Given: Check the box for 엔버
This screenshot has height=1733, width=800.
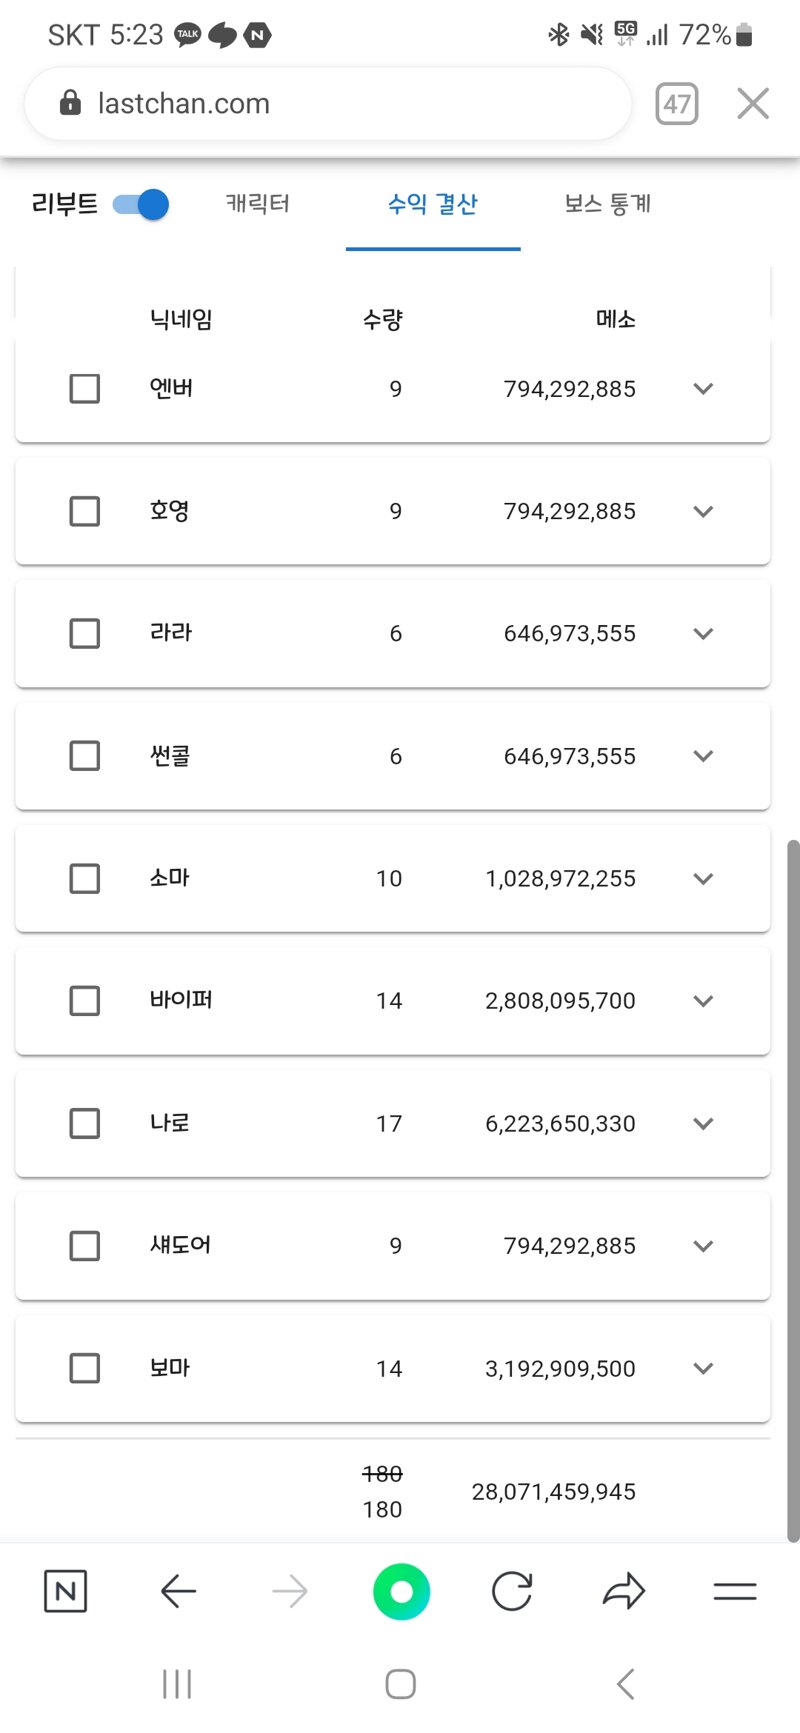Looking at the screenshot, I should (x=85, y=388).
